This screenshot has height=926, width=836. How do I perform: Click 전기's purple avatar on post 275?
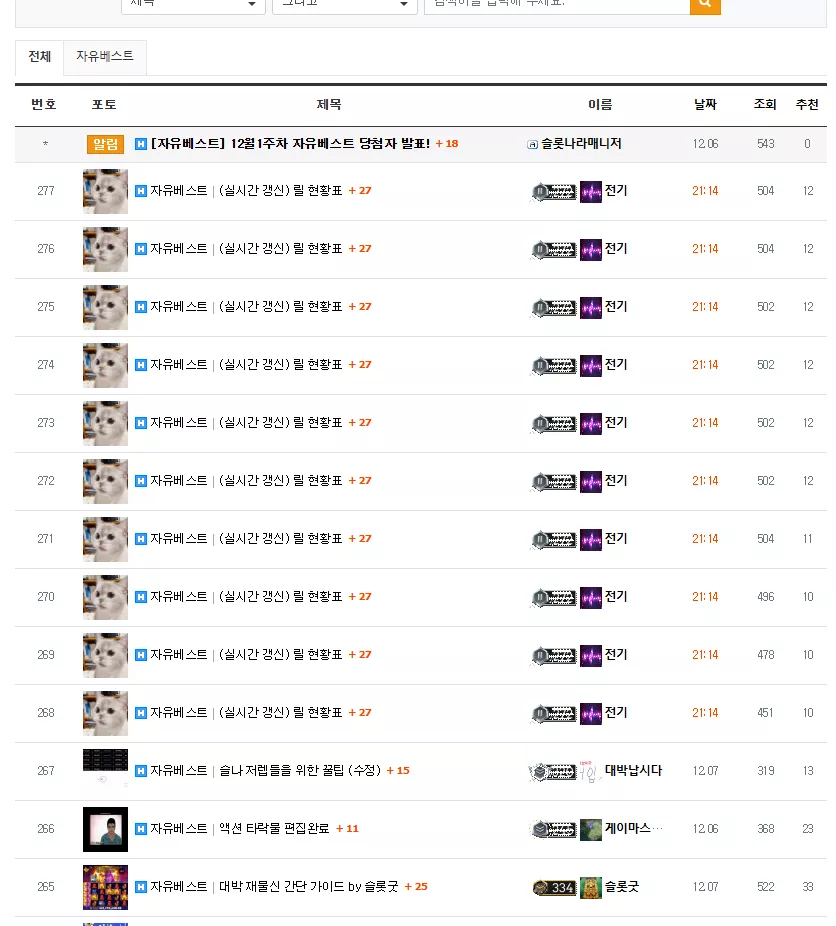[590, 308]
